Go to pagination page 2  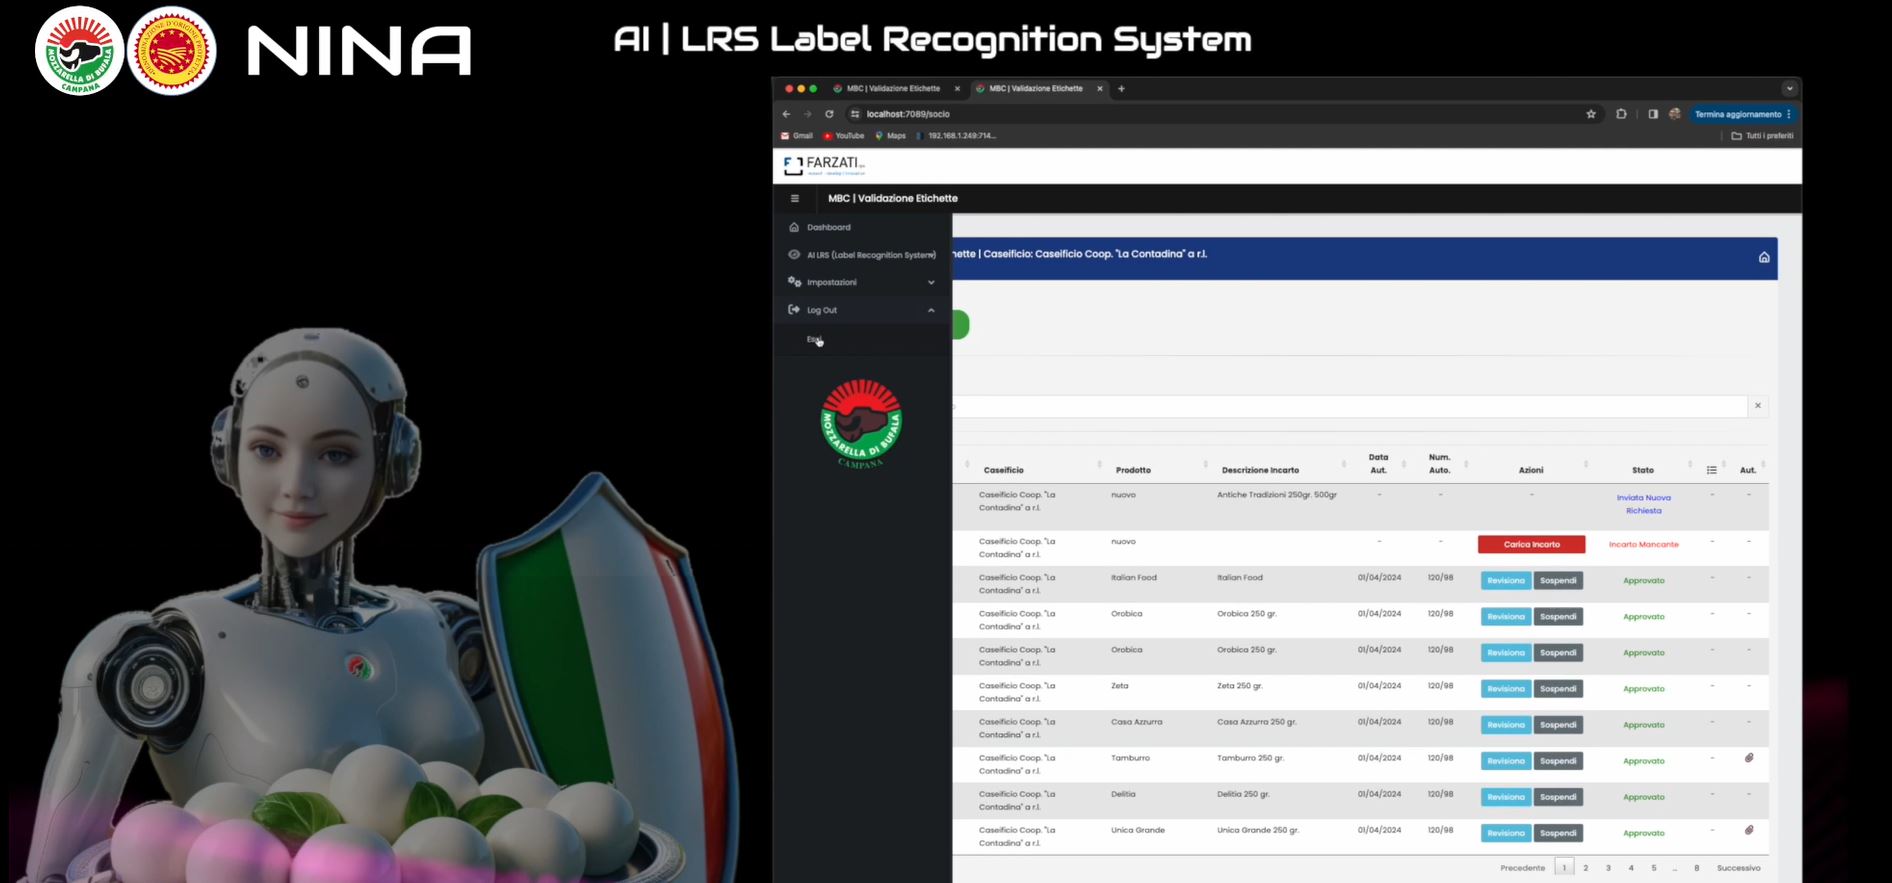click(x=1586, y=868)
